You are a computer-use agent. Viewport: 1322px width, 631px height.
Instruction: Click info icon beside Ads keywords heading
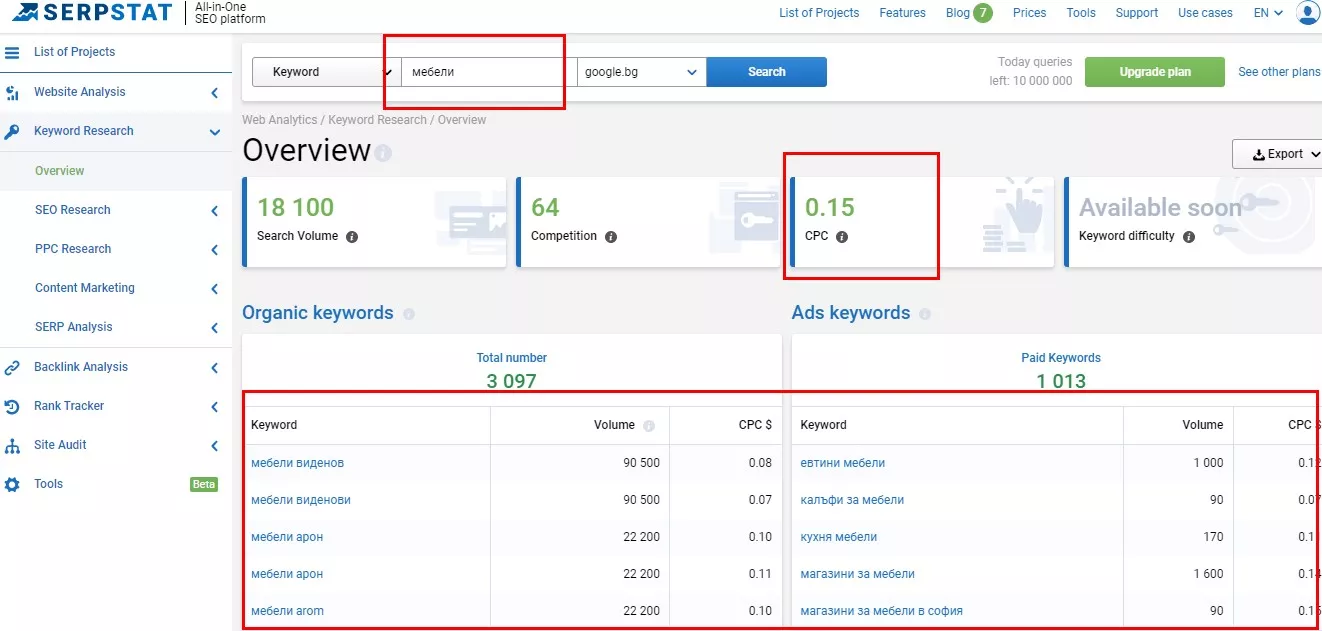(x=925, y=314)
